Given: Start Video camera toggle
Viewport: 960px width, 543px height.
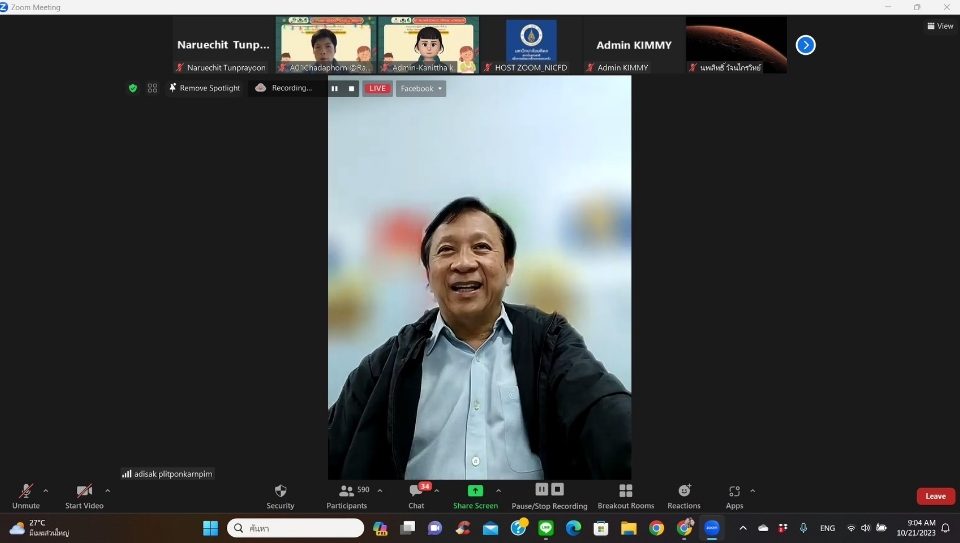Looking at the screenshot, I should [x=84, y=496].
